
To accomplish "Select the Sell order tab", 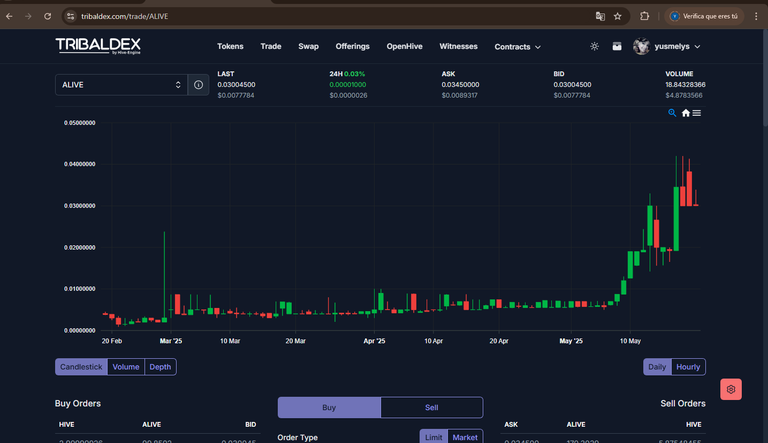I will (432, 407).
